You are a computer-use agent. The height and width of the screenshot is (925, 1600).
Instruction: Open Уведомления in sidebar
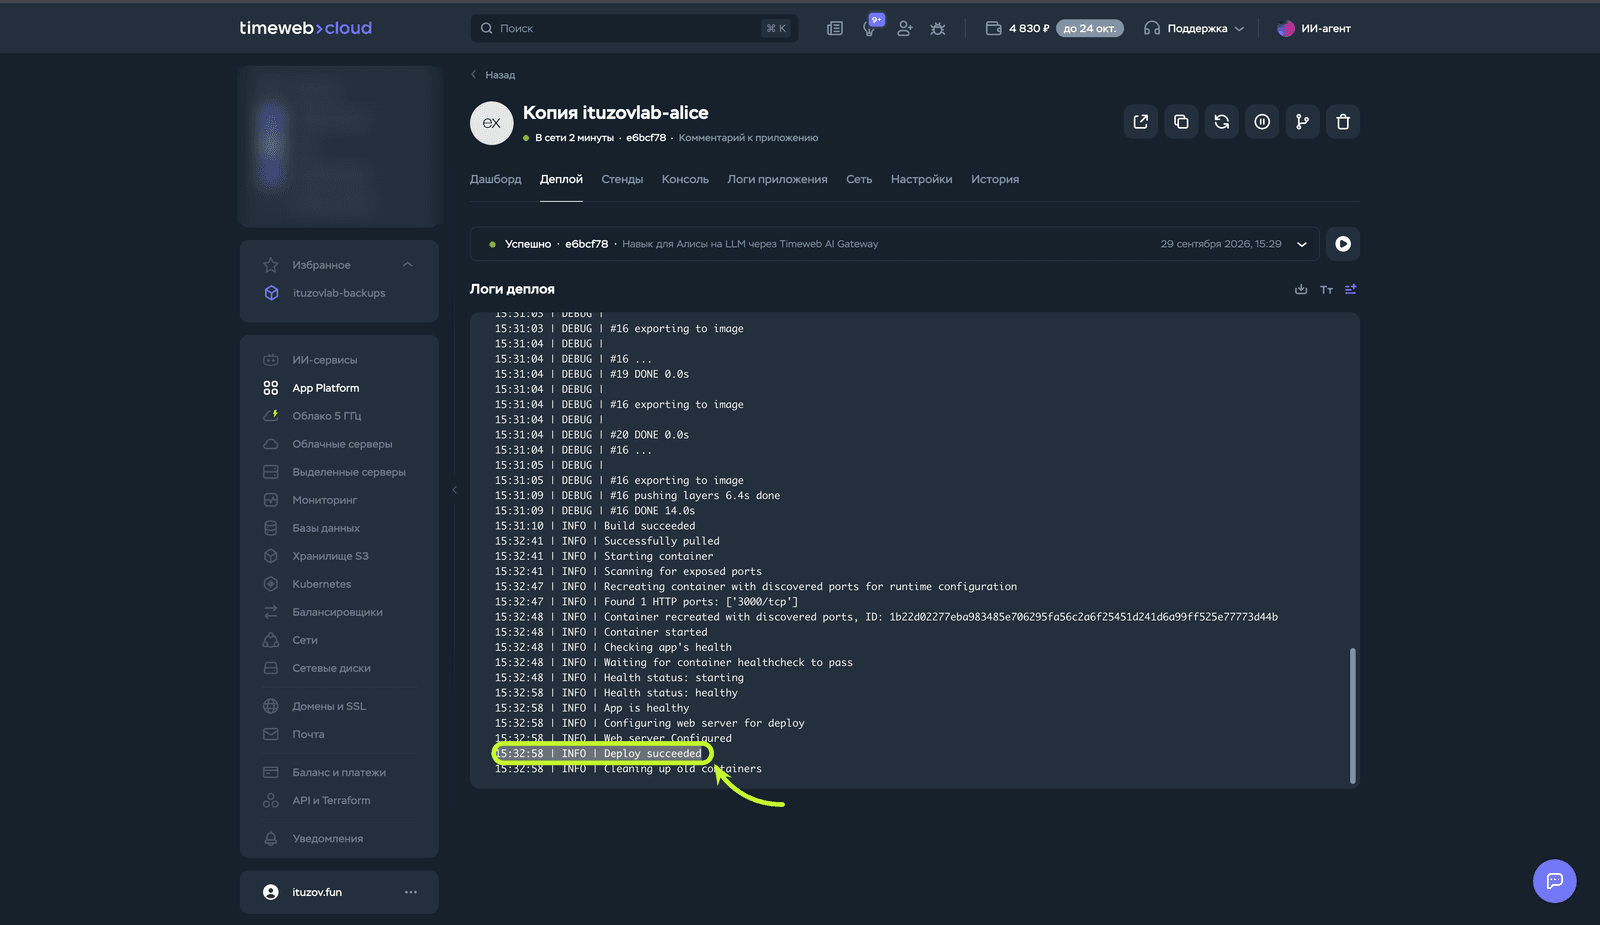click(x=327, y=839)
